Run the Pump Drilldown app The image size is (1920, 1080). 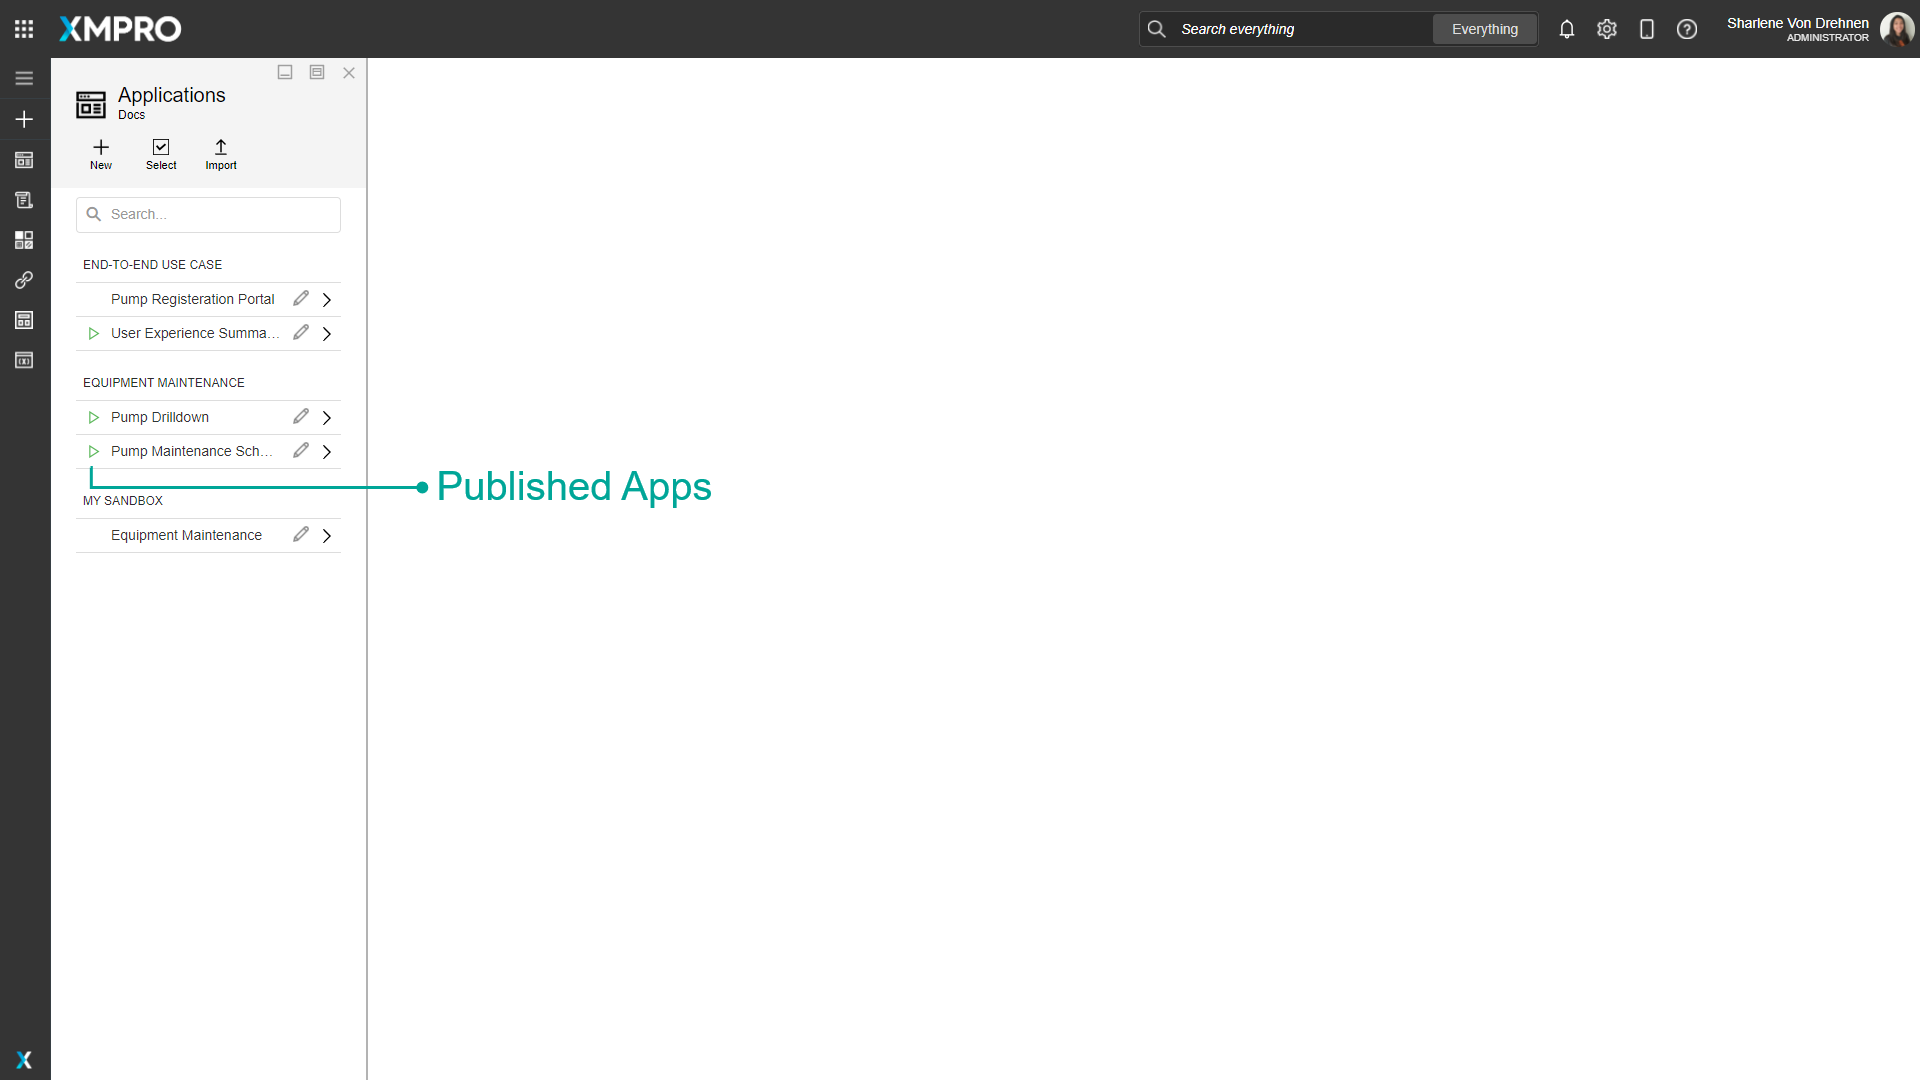(x=93, y=417)
